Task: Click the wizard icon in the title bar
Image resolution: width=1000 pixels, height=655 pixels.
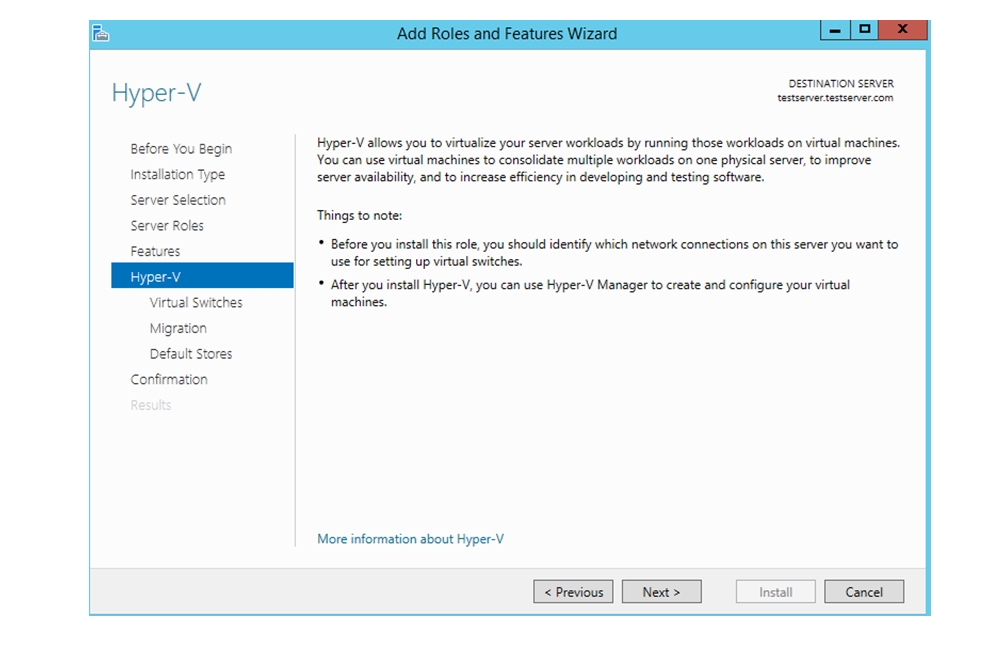Action: point(101,33)
